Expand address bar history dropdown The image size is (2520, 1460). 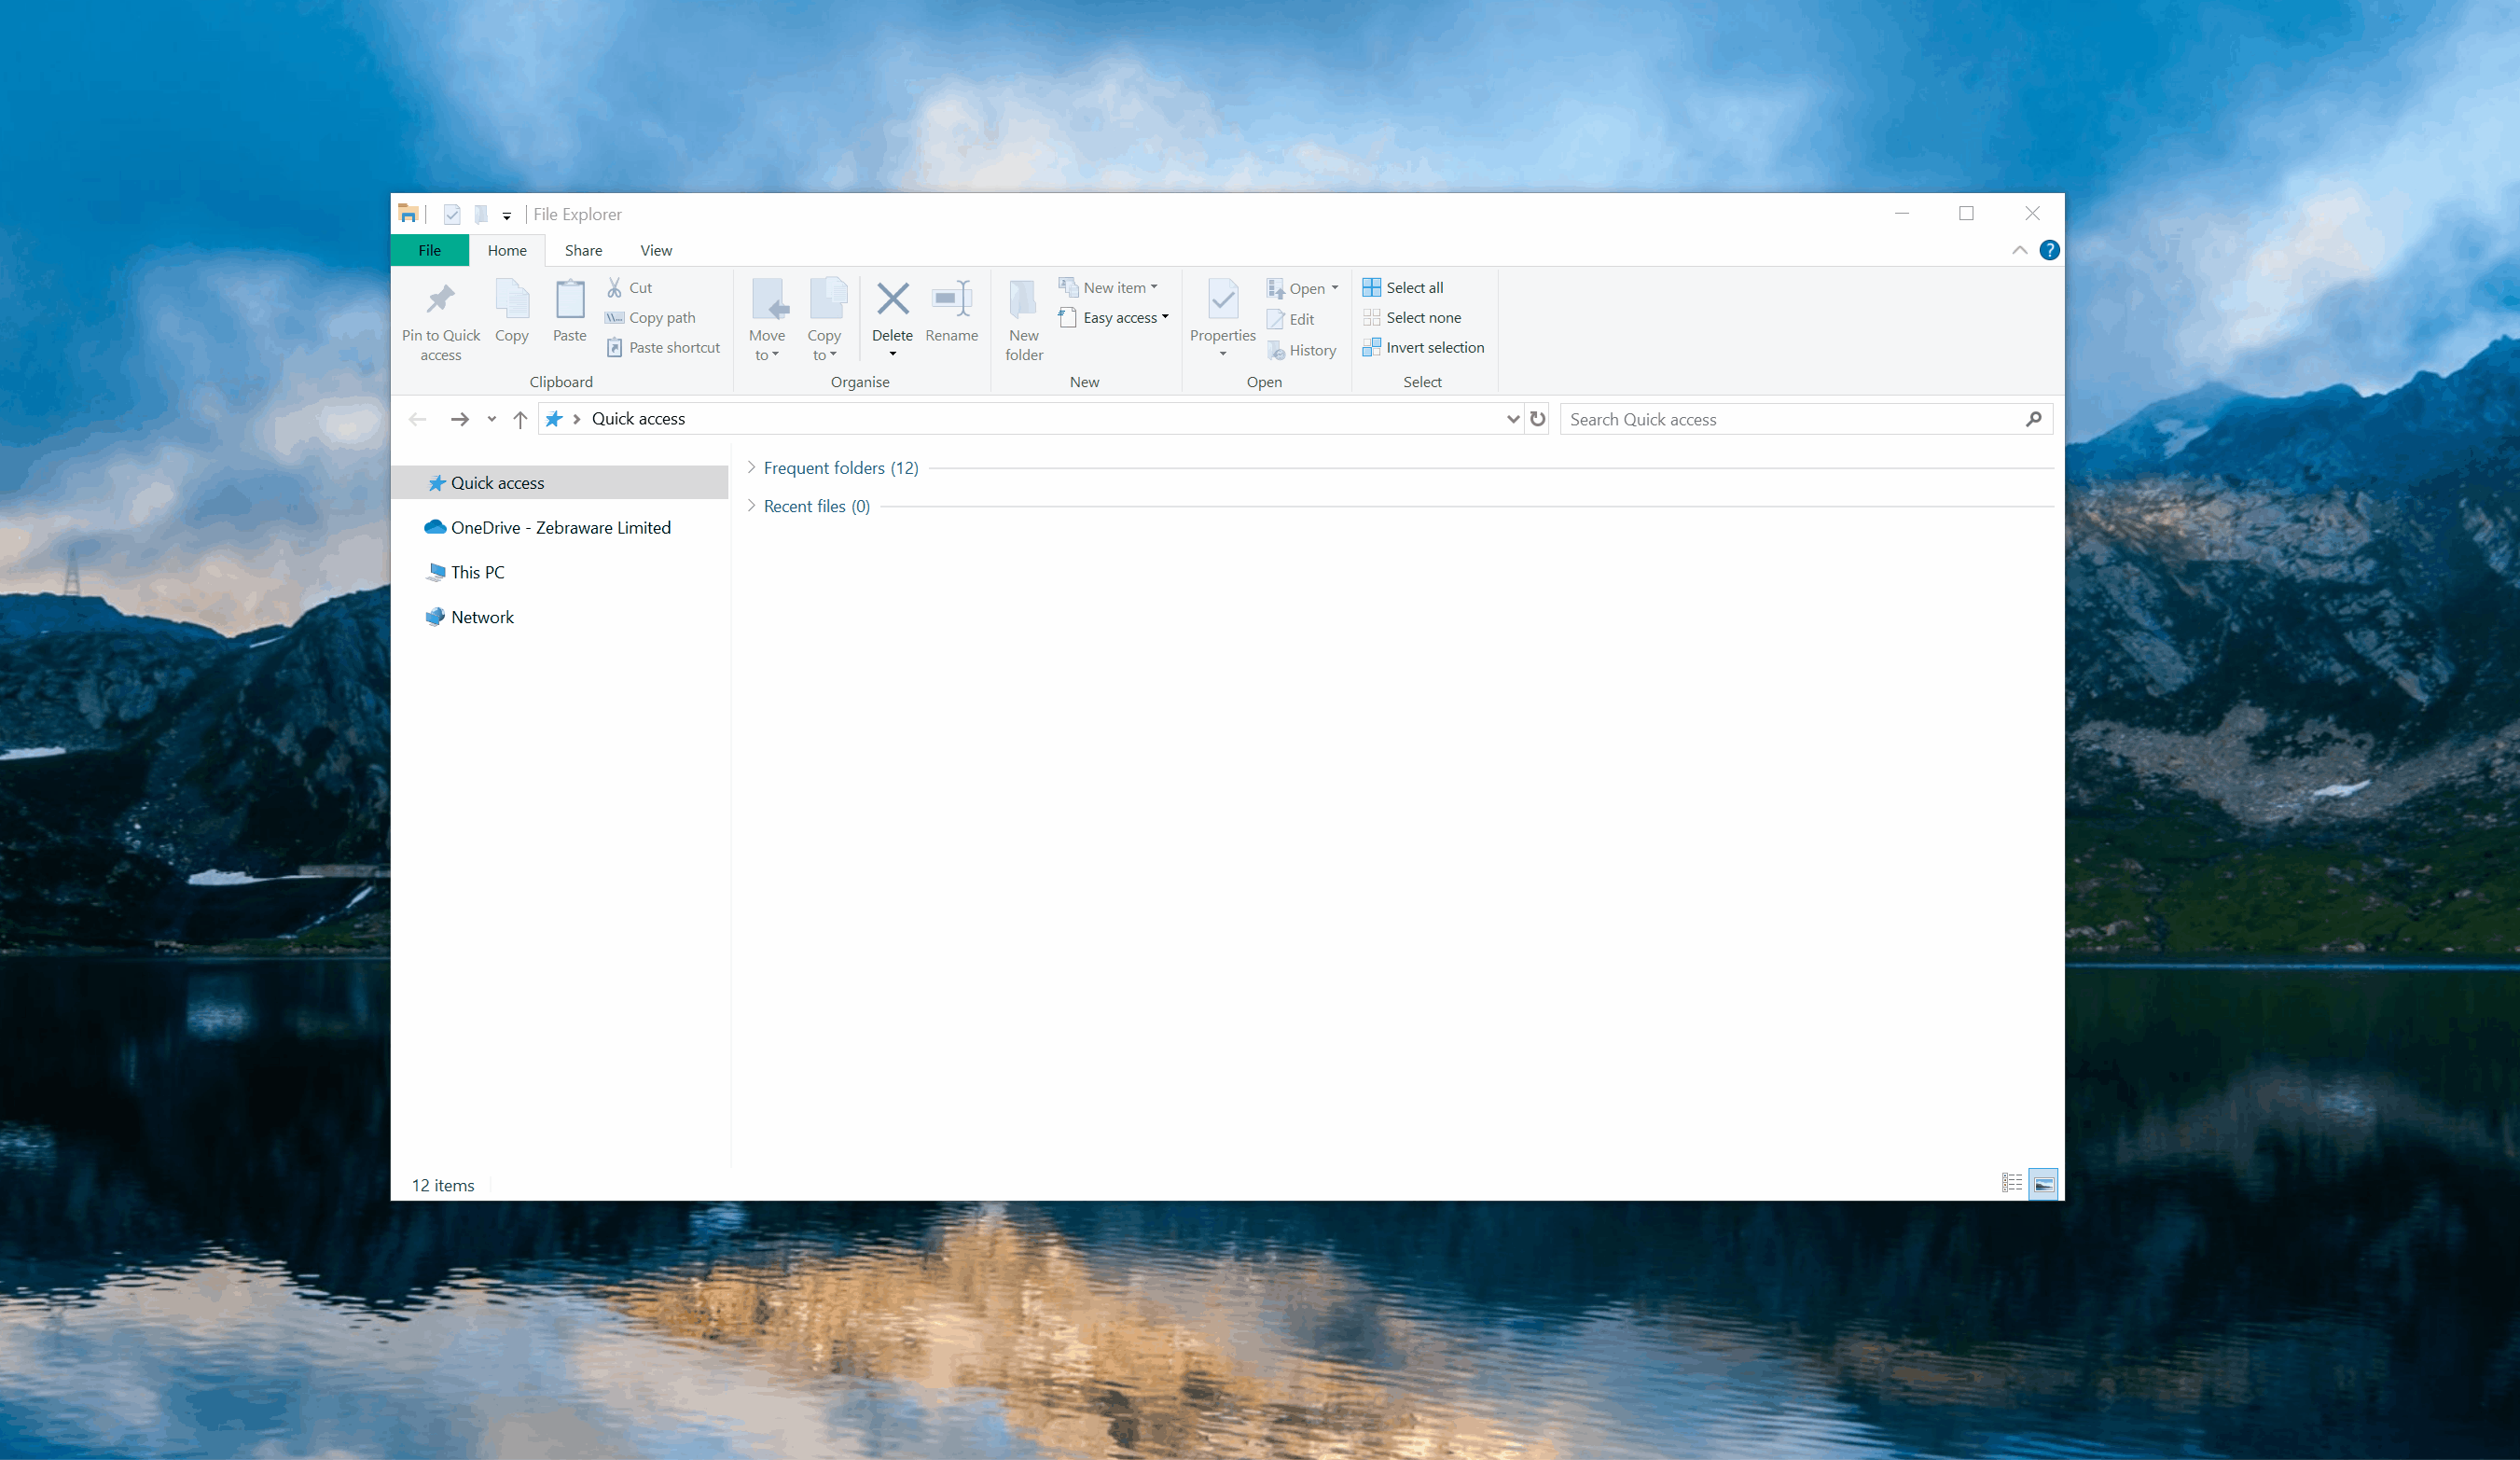[1513, 419]
